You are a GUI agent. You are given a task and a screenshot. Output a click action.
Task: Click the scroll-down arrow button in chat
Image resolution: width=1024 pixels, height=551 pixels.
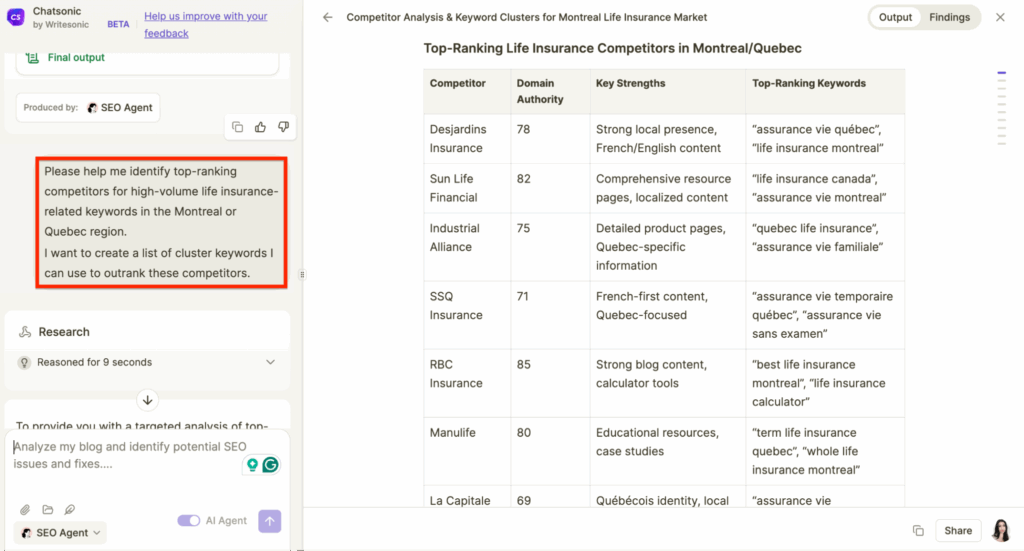148,400
